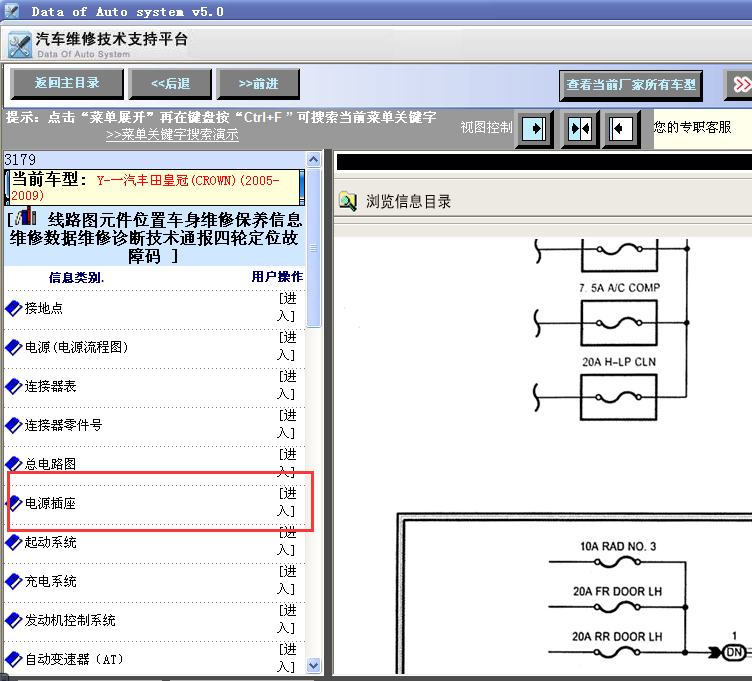This screenshot has height=681, width=752.
Task: Click the blue book icon for 充电系统
Action: (x=13, y=581)
